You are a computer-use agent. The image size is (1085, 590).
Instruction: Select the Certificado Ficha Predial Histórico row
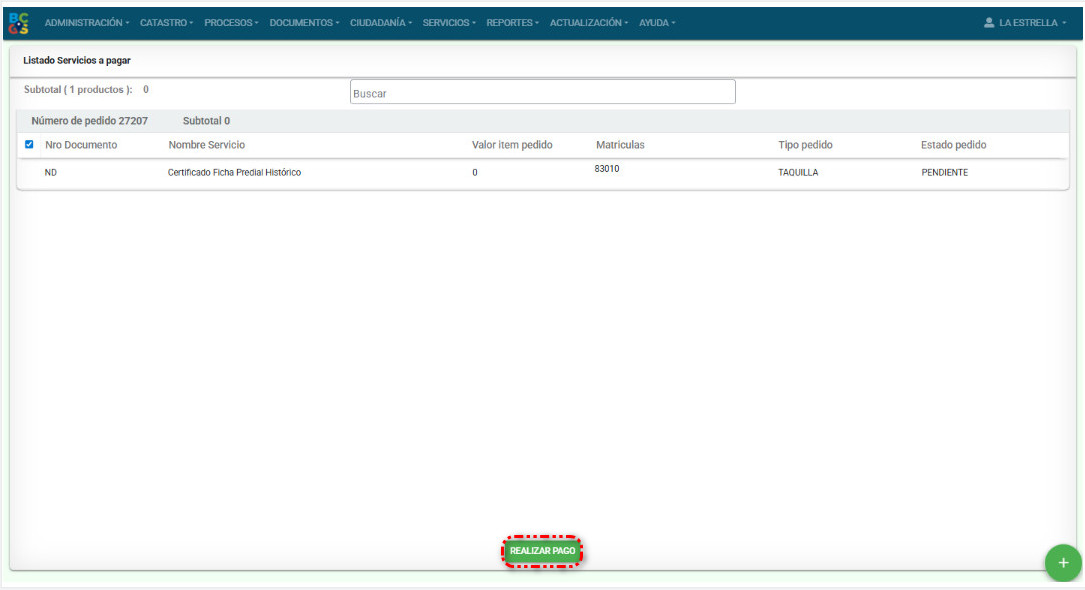click(x=234, y=173)
